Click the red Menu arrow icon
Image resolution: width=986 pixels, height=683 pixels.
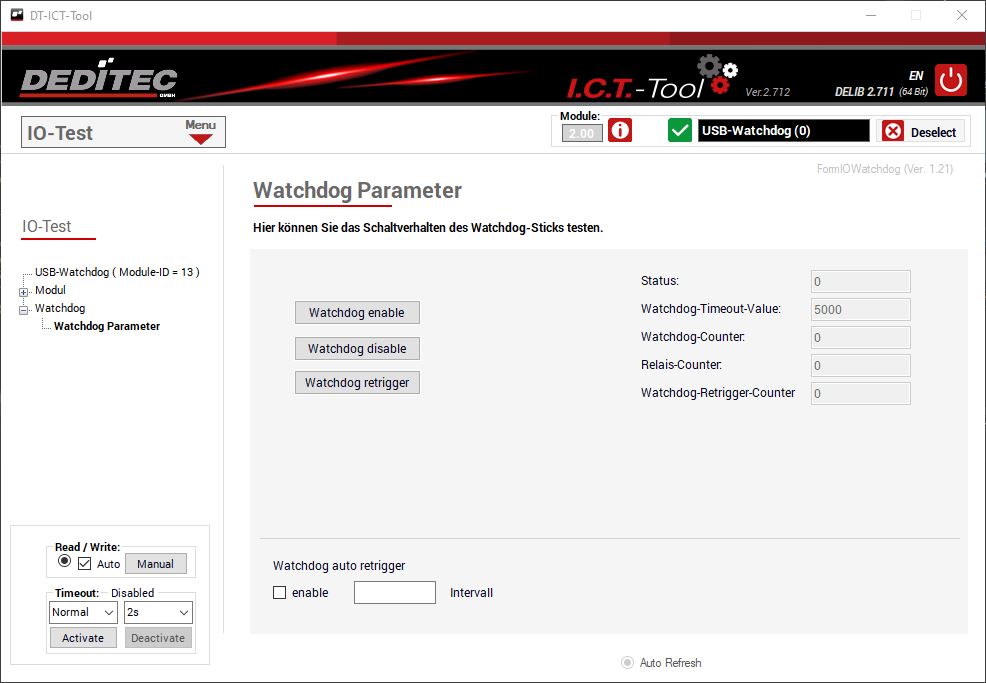[x=201, y=139]
